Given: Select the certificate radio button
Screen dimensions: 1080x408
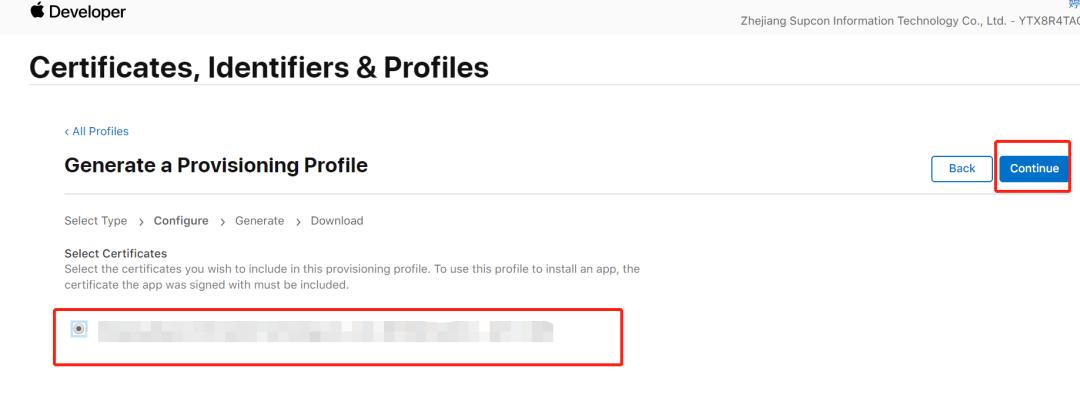Looking at the screenshot, I should pyautogui.click(x=80, y=328).
